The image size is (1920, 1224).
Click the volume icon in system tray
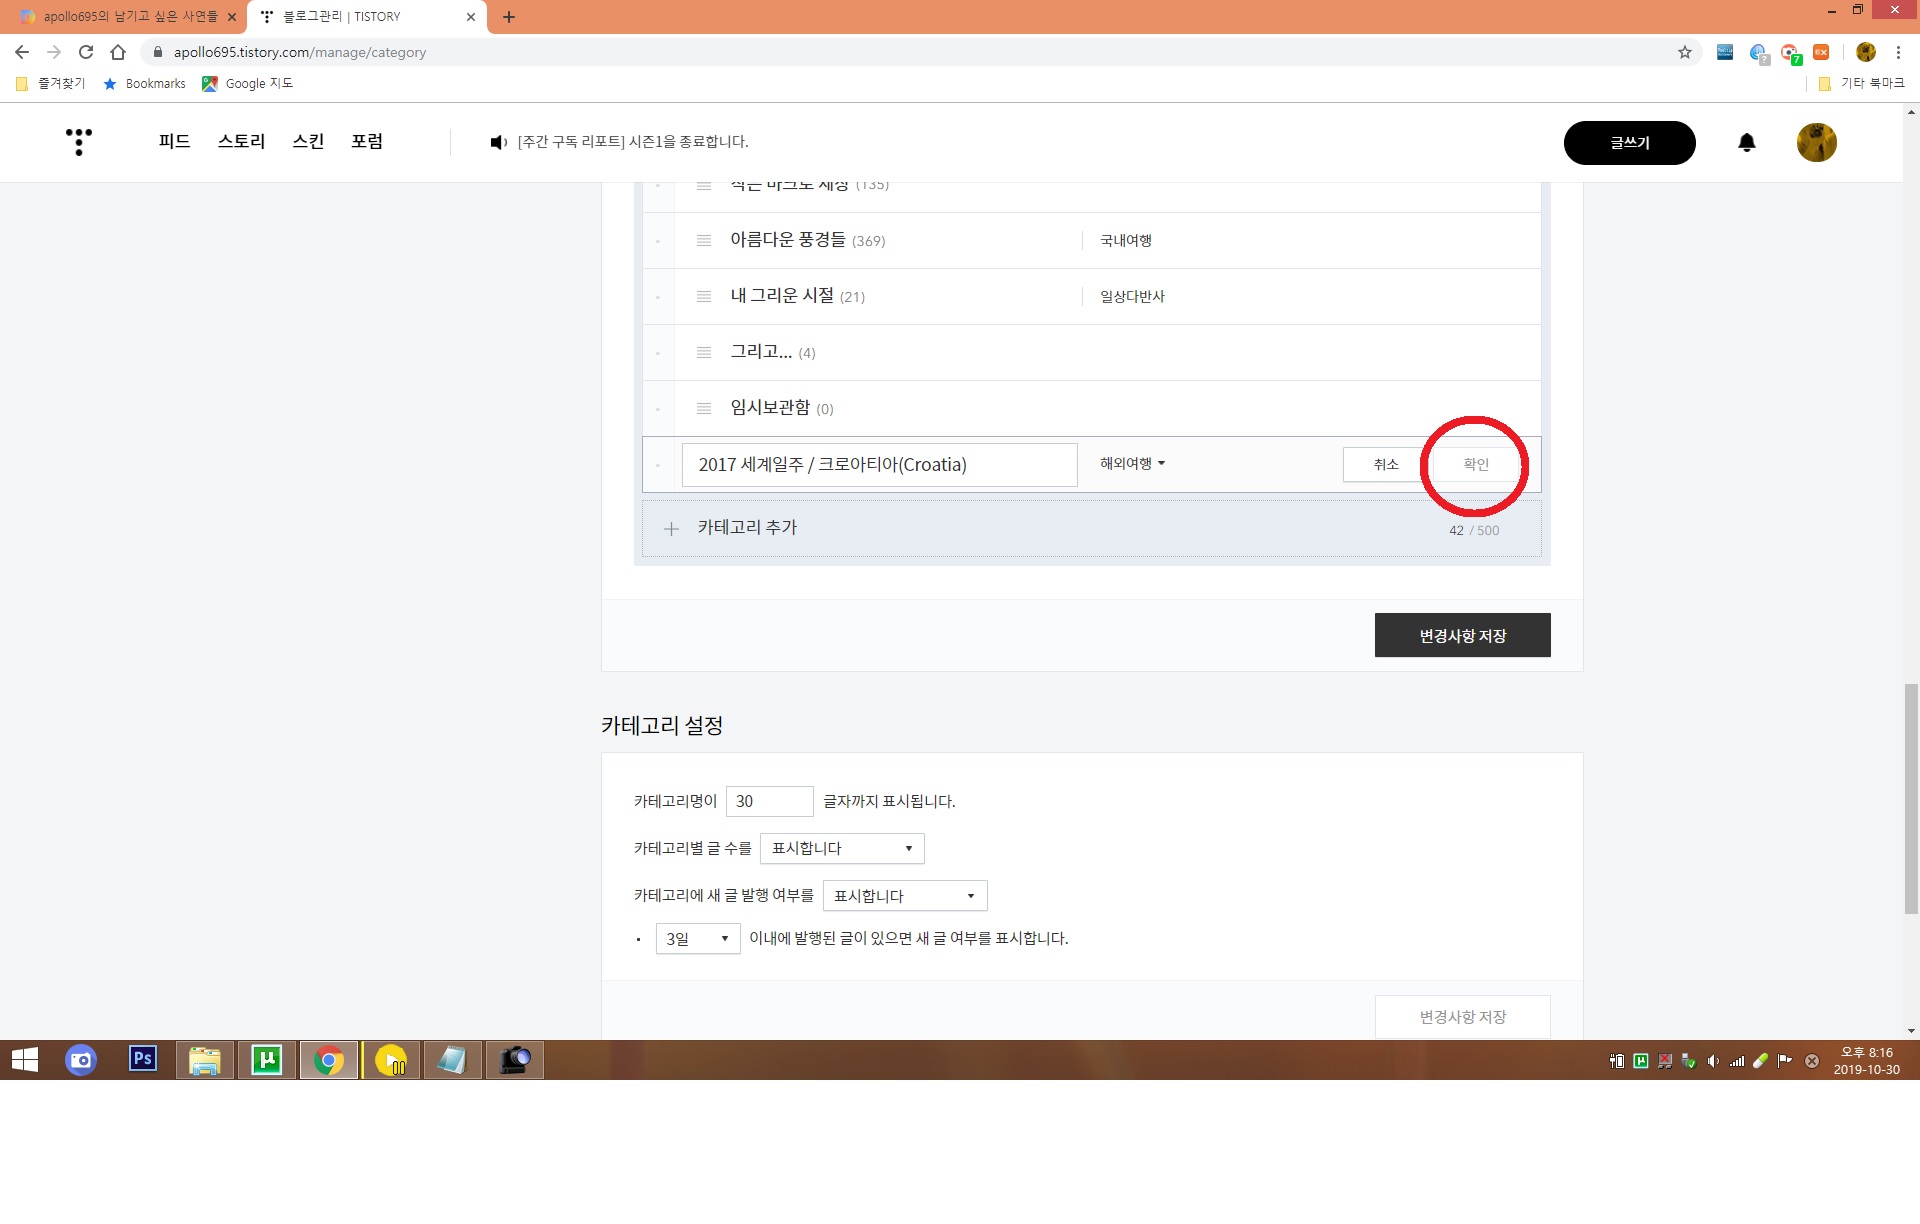(1713, 1061)
